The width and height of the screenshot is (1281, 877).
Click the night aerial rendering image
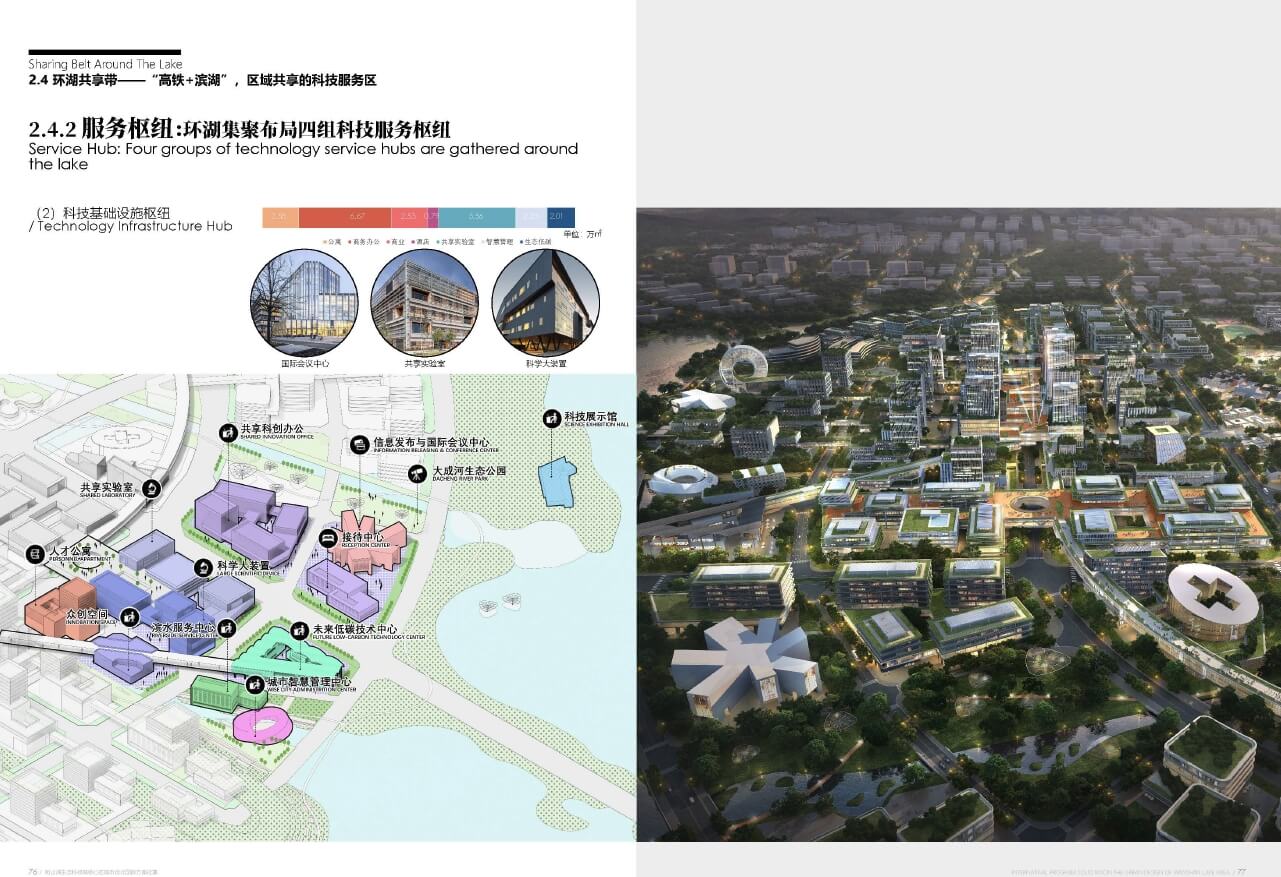tap(958, 524)
